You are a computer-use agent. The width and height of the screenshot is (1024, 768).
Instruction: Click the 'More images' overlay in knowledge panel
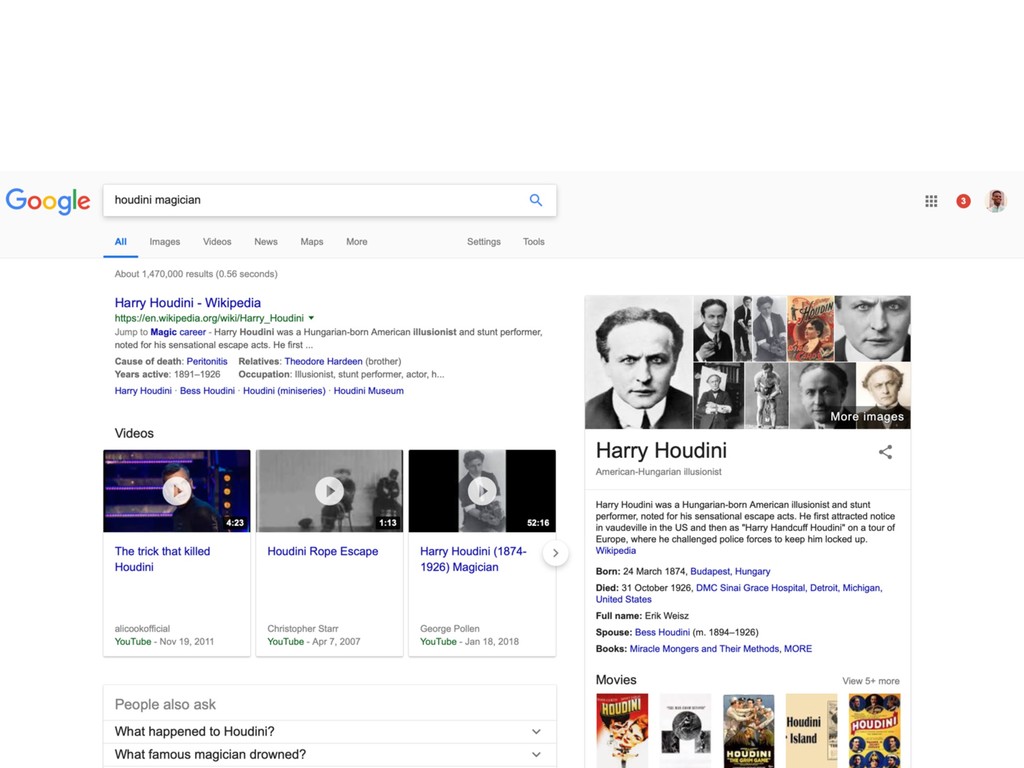(x=867, y=417)
